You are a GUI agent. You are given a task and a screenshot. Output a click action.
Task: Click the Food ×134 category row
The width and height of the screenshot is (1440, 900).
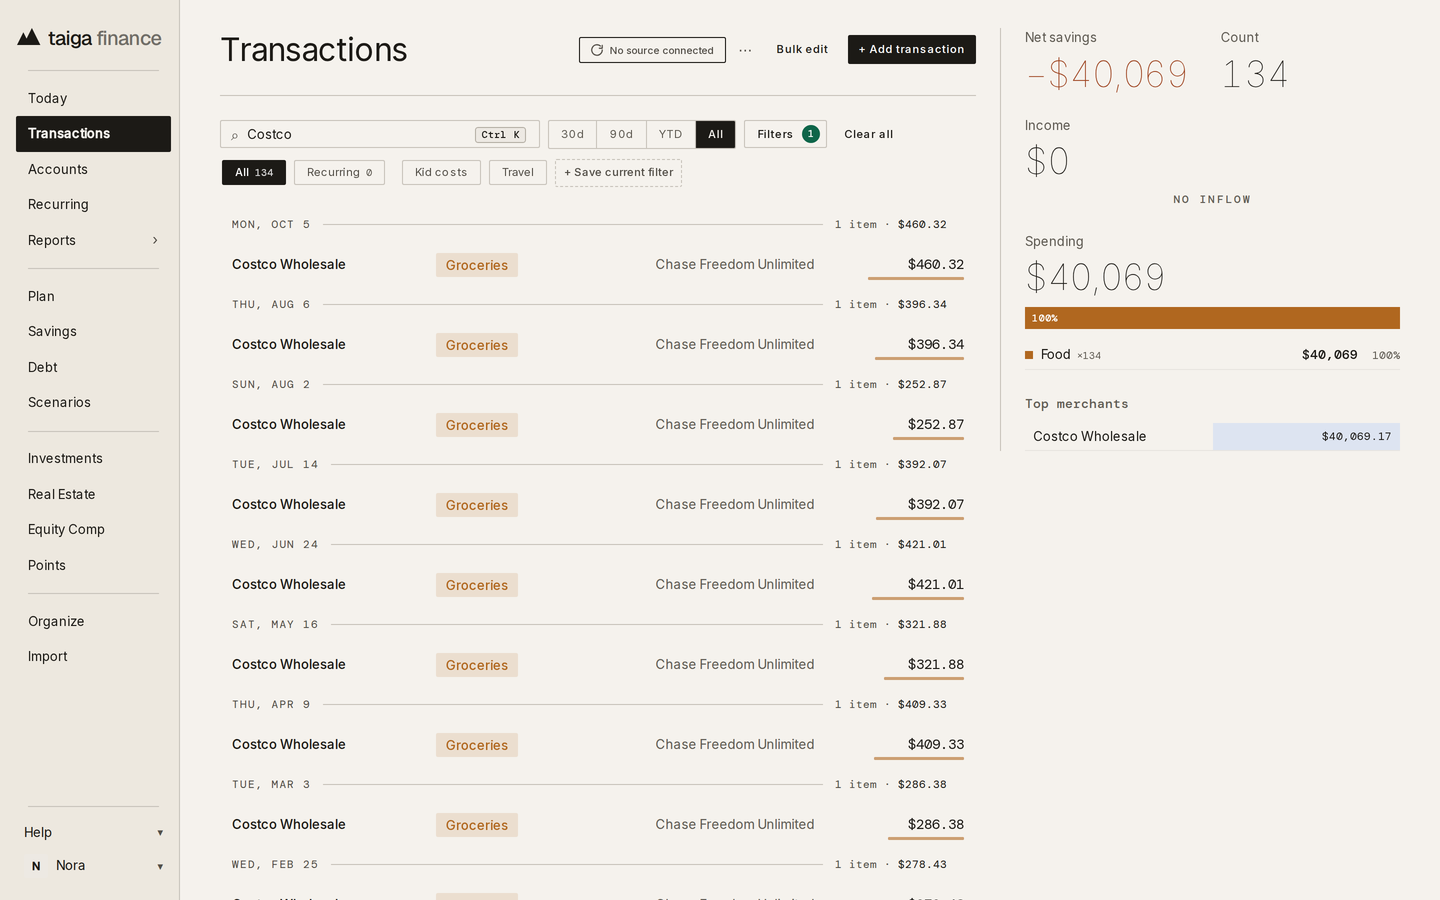(1212, 355)
